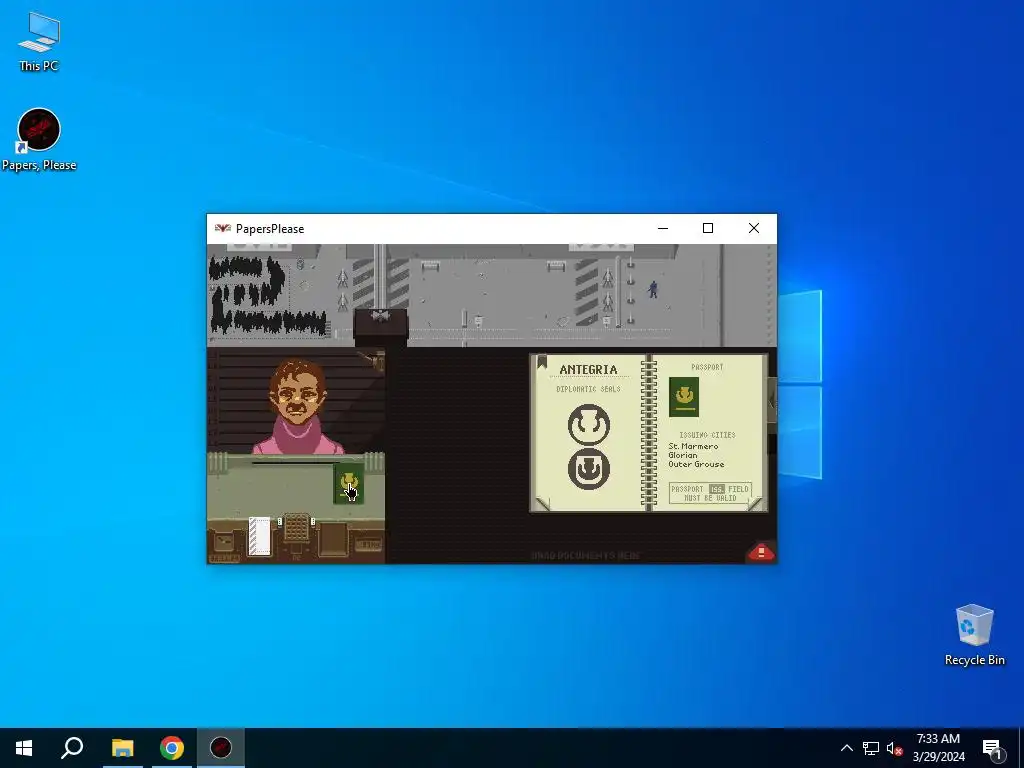
Task: Select issuing city St. Marmero
Action: [x=693, y=446]
